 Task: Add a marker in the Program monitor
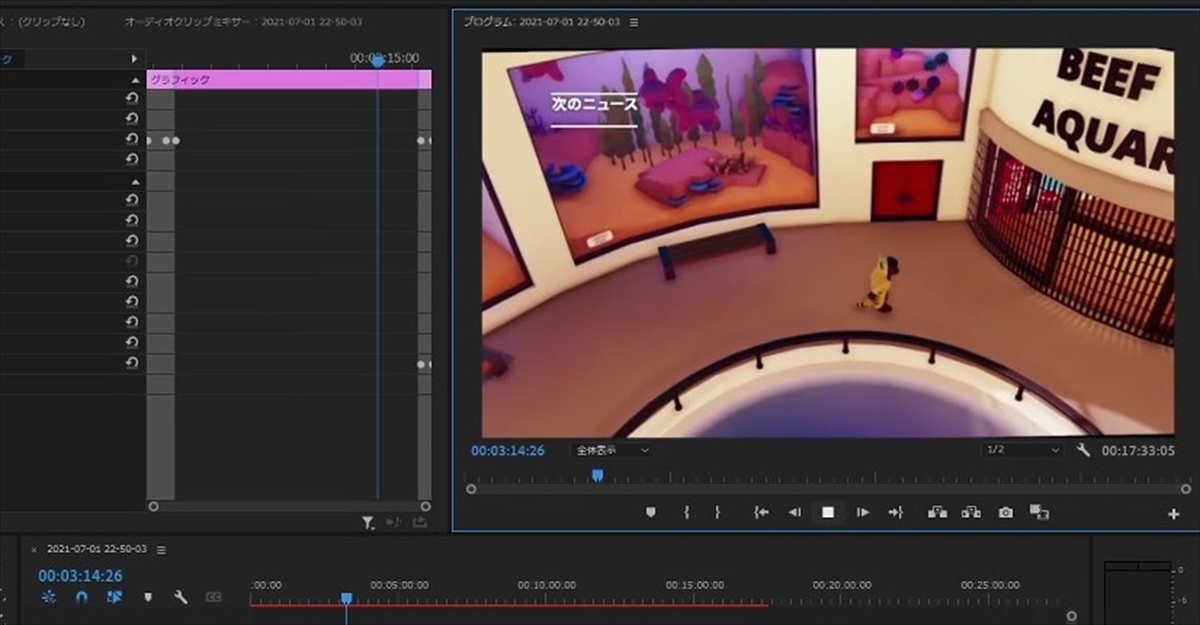pyautogui.click(x=651, y=512)
